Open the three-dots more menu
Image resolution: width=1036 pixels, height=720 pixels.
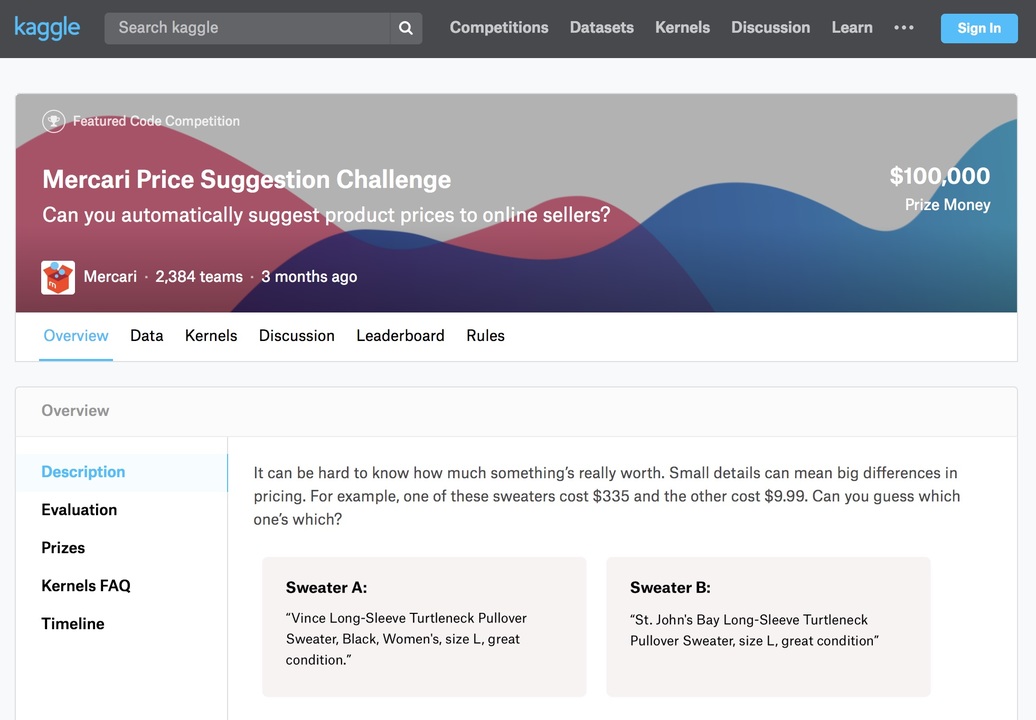[x=904, y=28]
